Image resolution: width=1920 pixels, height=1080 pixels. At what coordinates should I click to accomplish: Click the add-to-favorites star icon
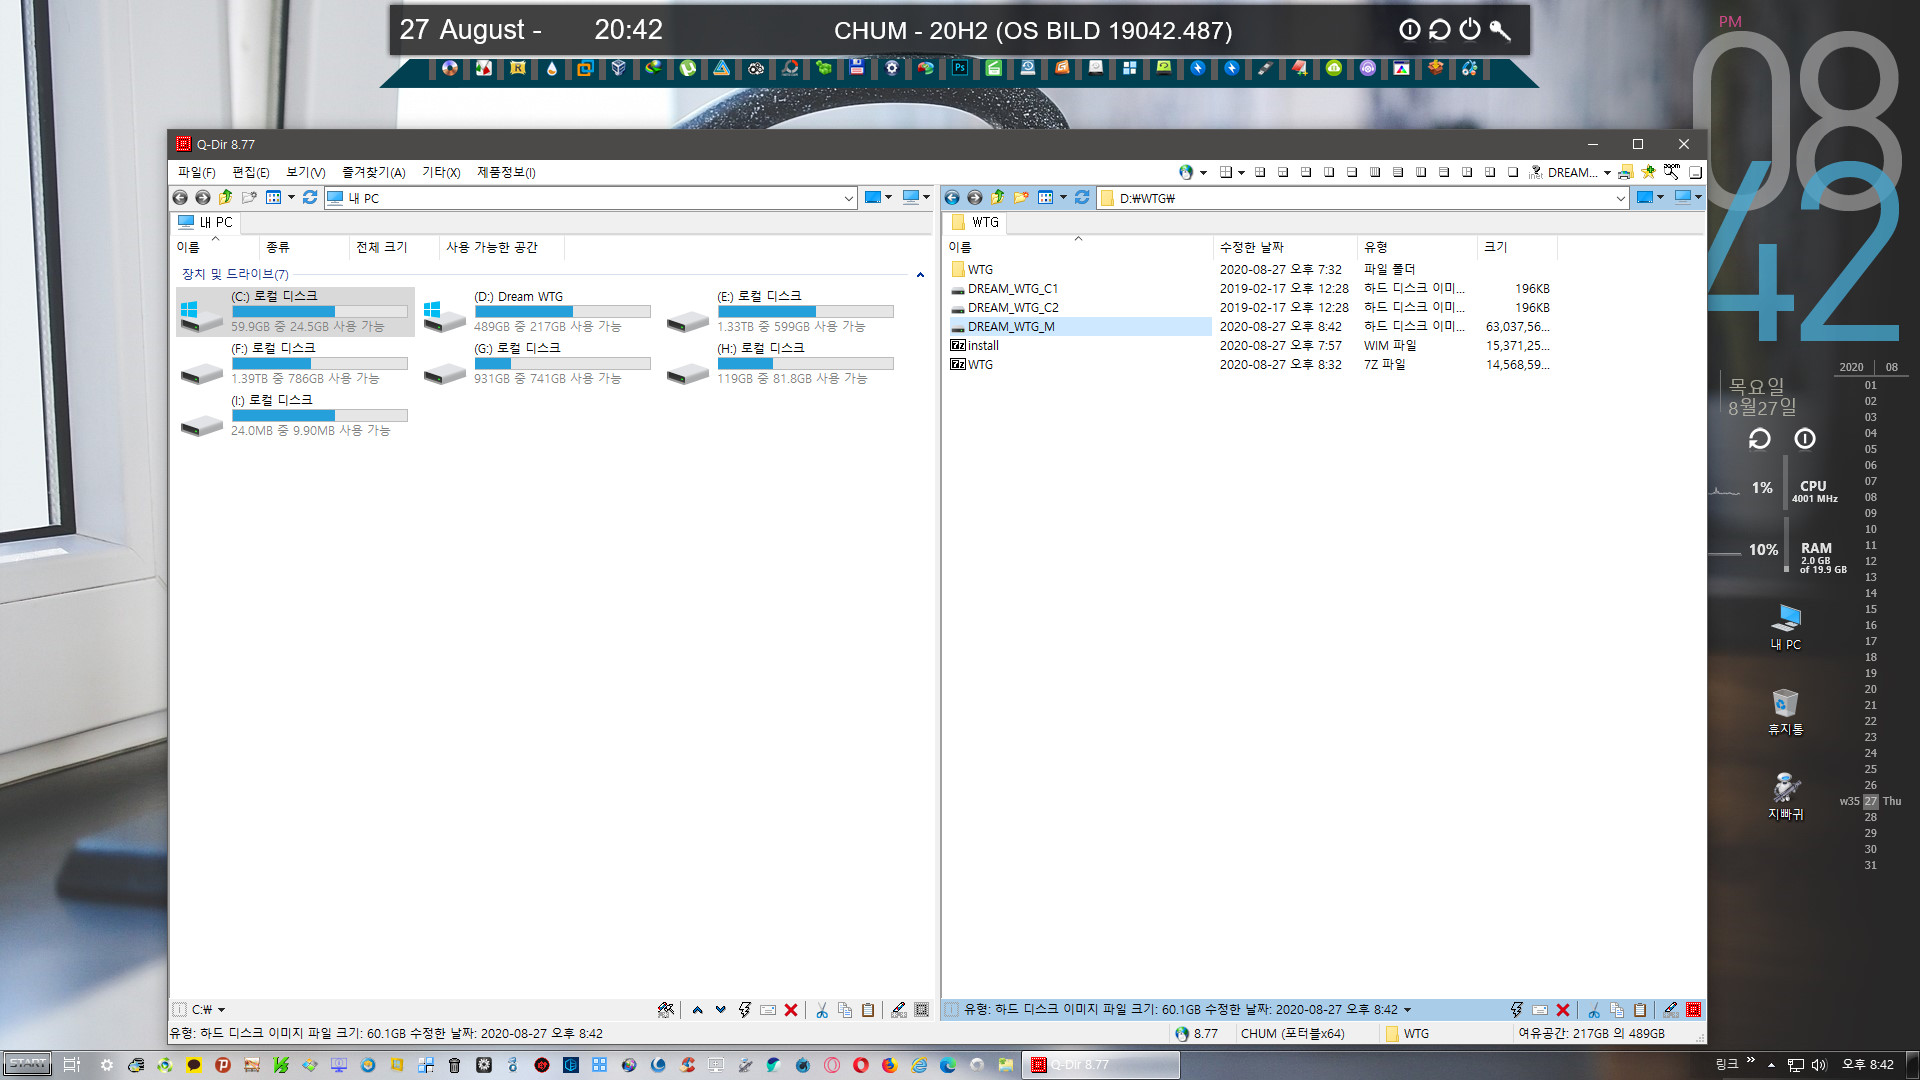pos(1648,172)
